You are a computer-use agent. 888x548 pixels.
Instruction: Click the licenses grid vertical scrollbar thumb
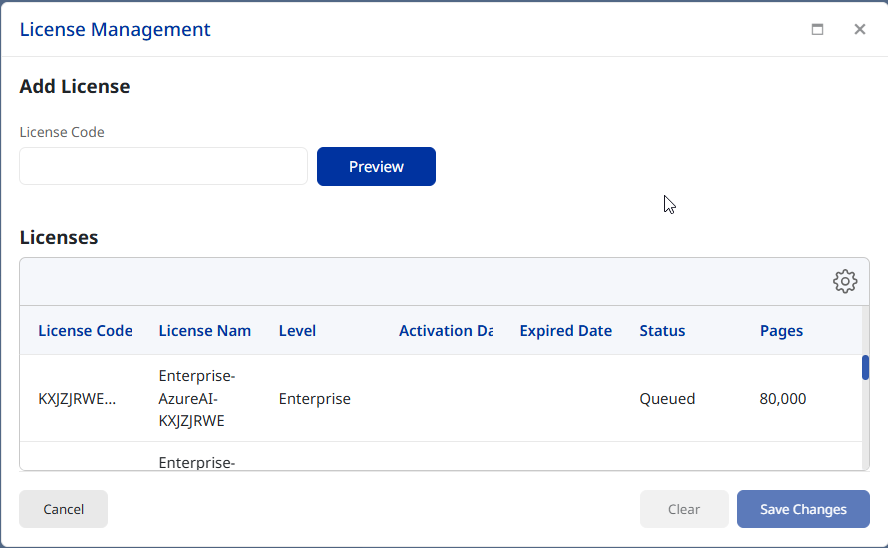point(865,368)
